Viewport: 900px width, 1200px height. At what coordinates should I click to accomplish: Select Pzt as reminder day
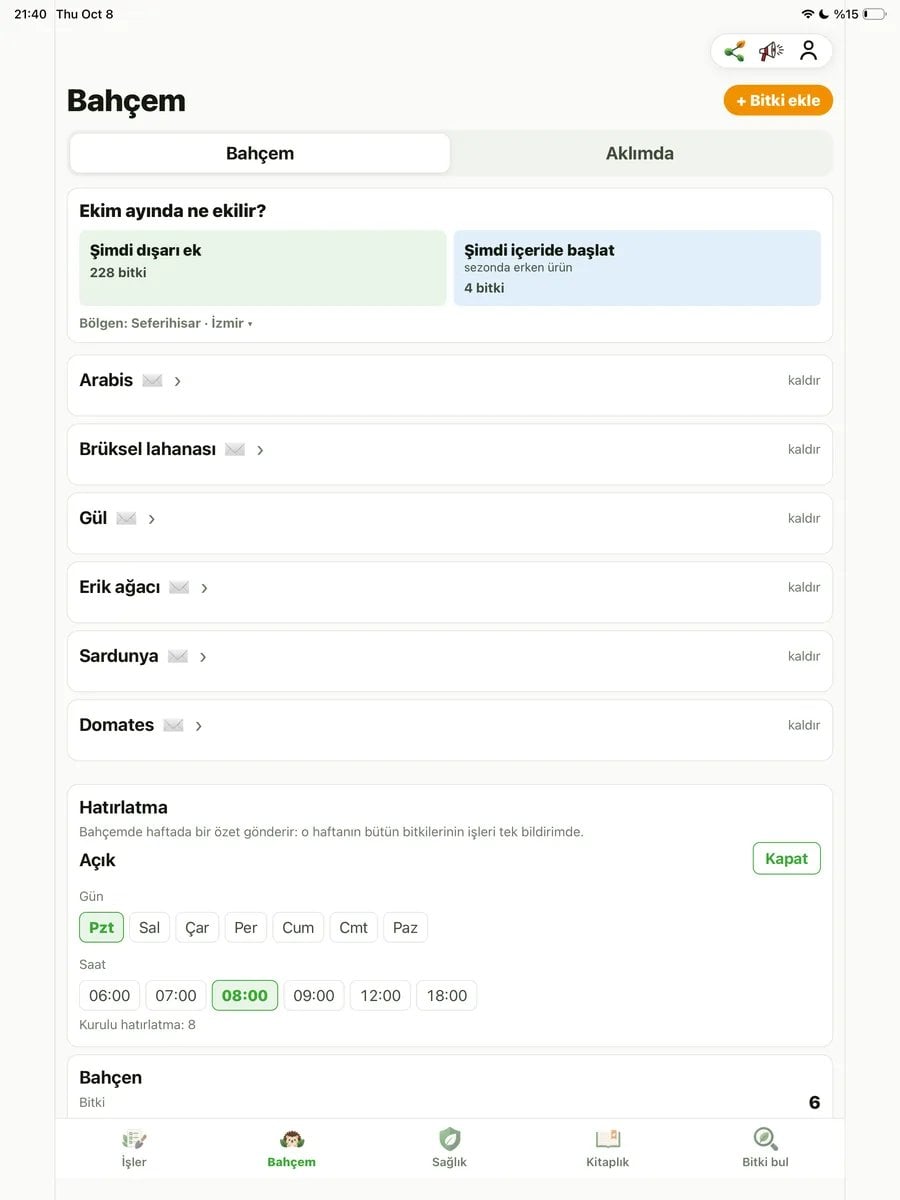[102, 927]
